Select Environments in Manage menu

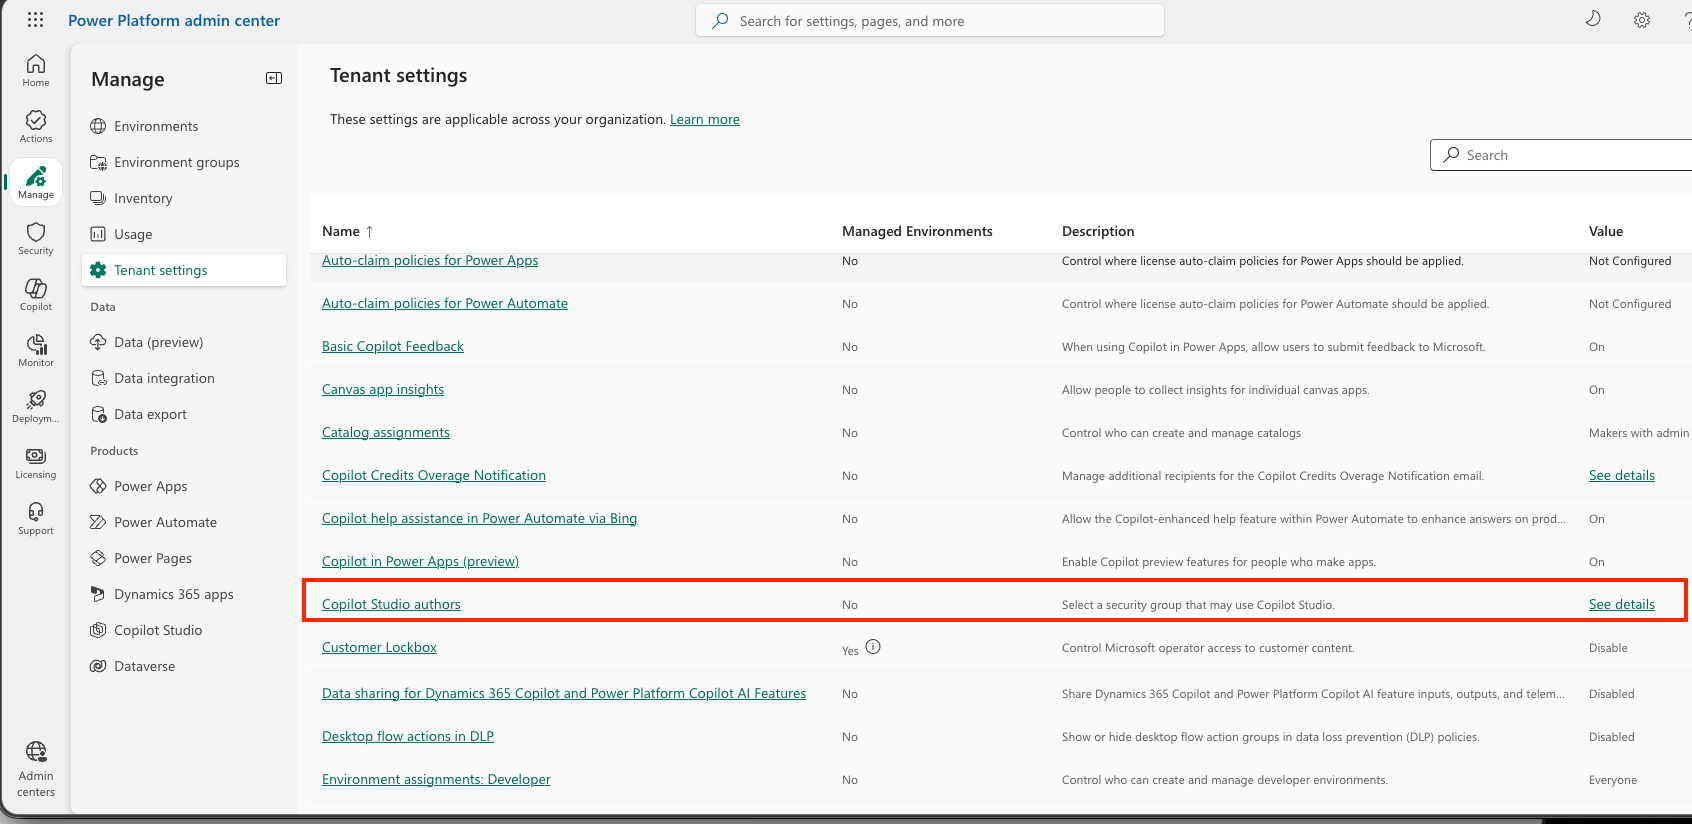156,126
